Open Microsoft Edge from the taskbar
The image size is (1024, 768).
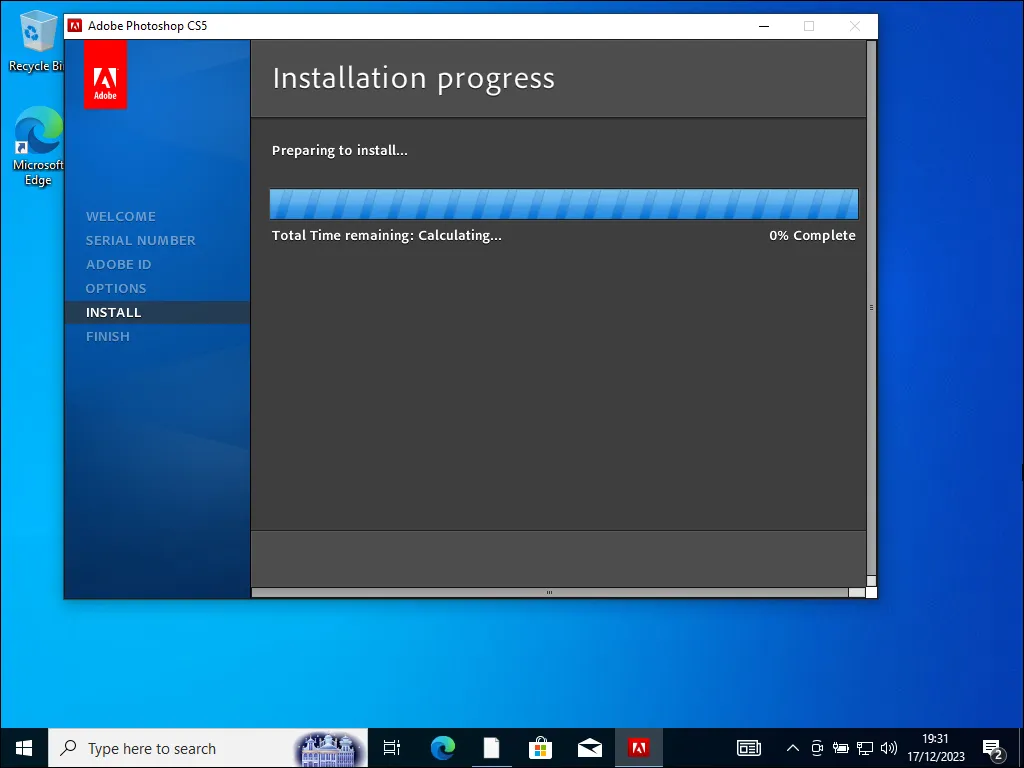click(x=442, y=748)
